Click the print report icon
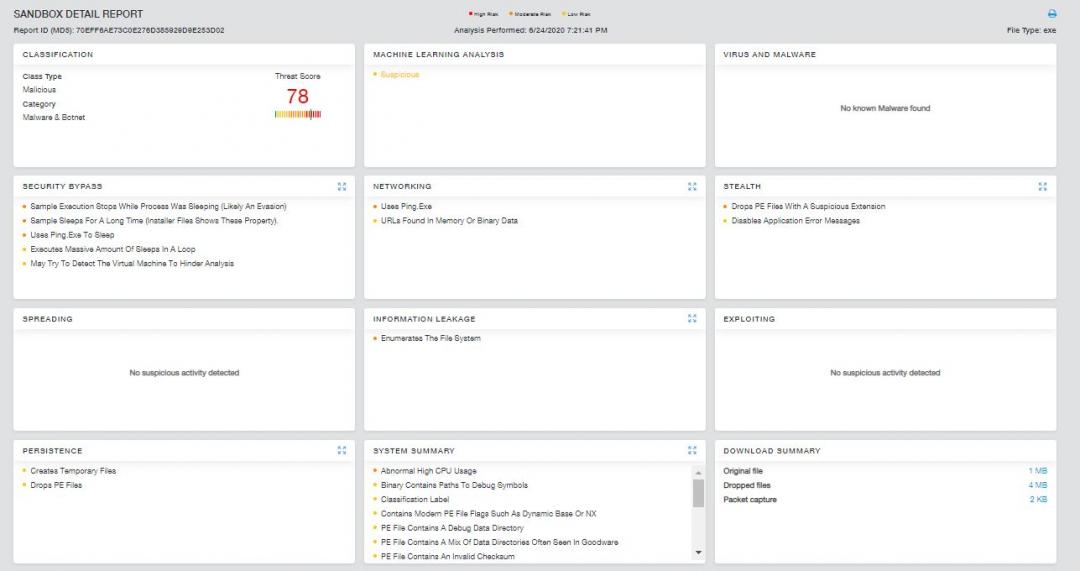 1051,14
